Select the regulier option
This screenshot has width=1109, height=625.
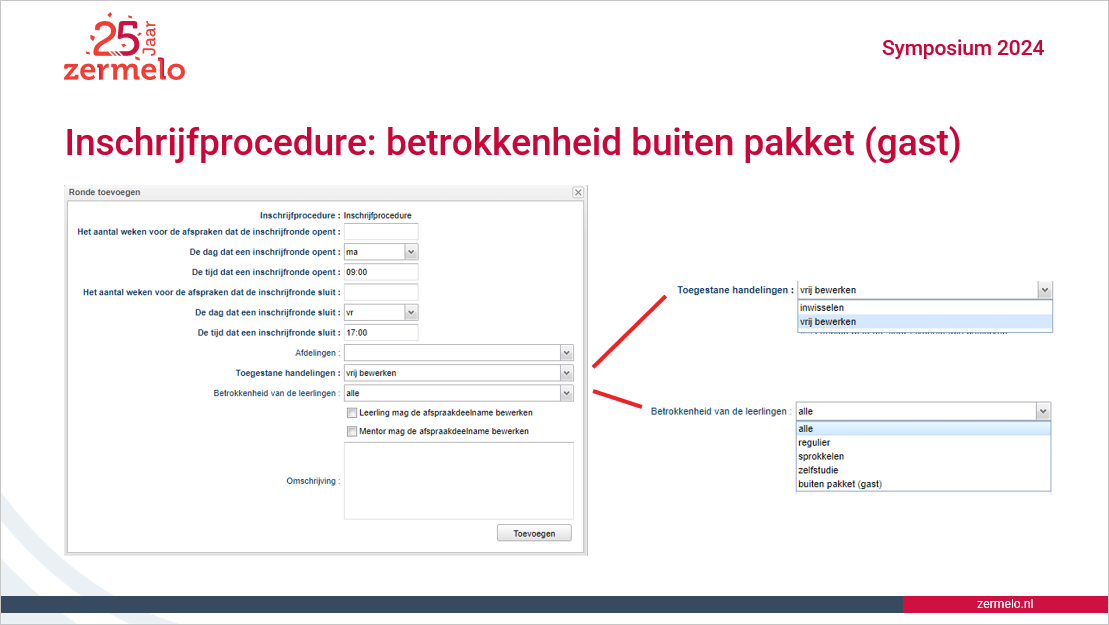(924, 443)
